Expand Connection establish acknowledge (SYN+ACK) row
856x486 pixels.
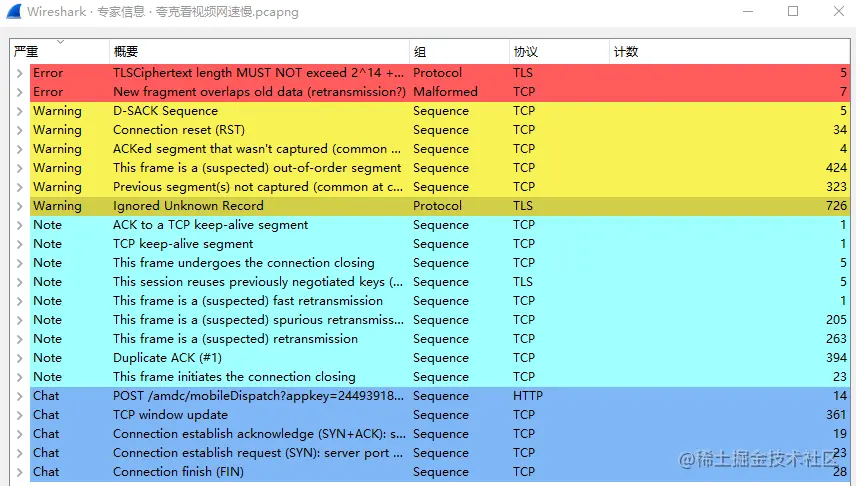click(x=20, y=434)
